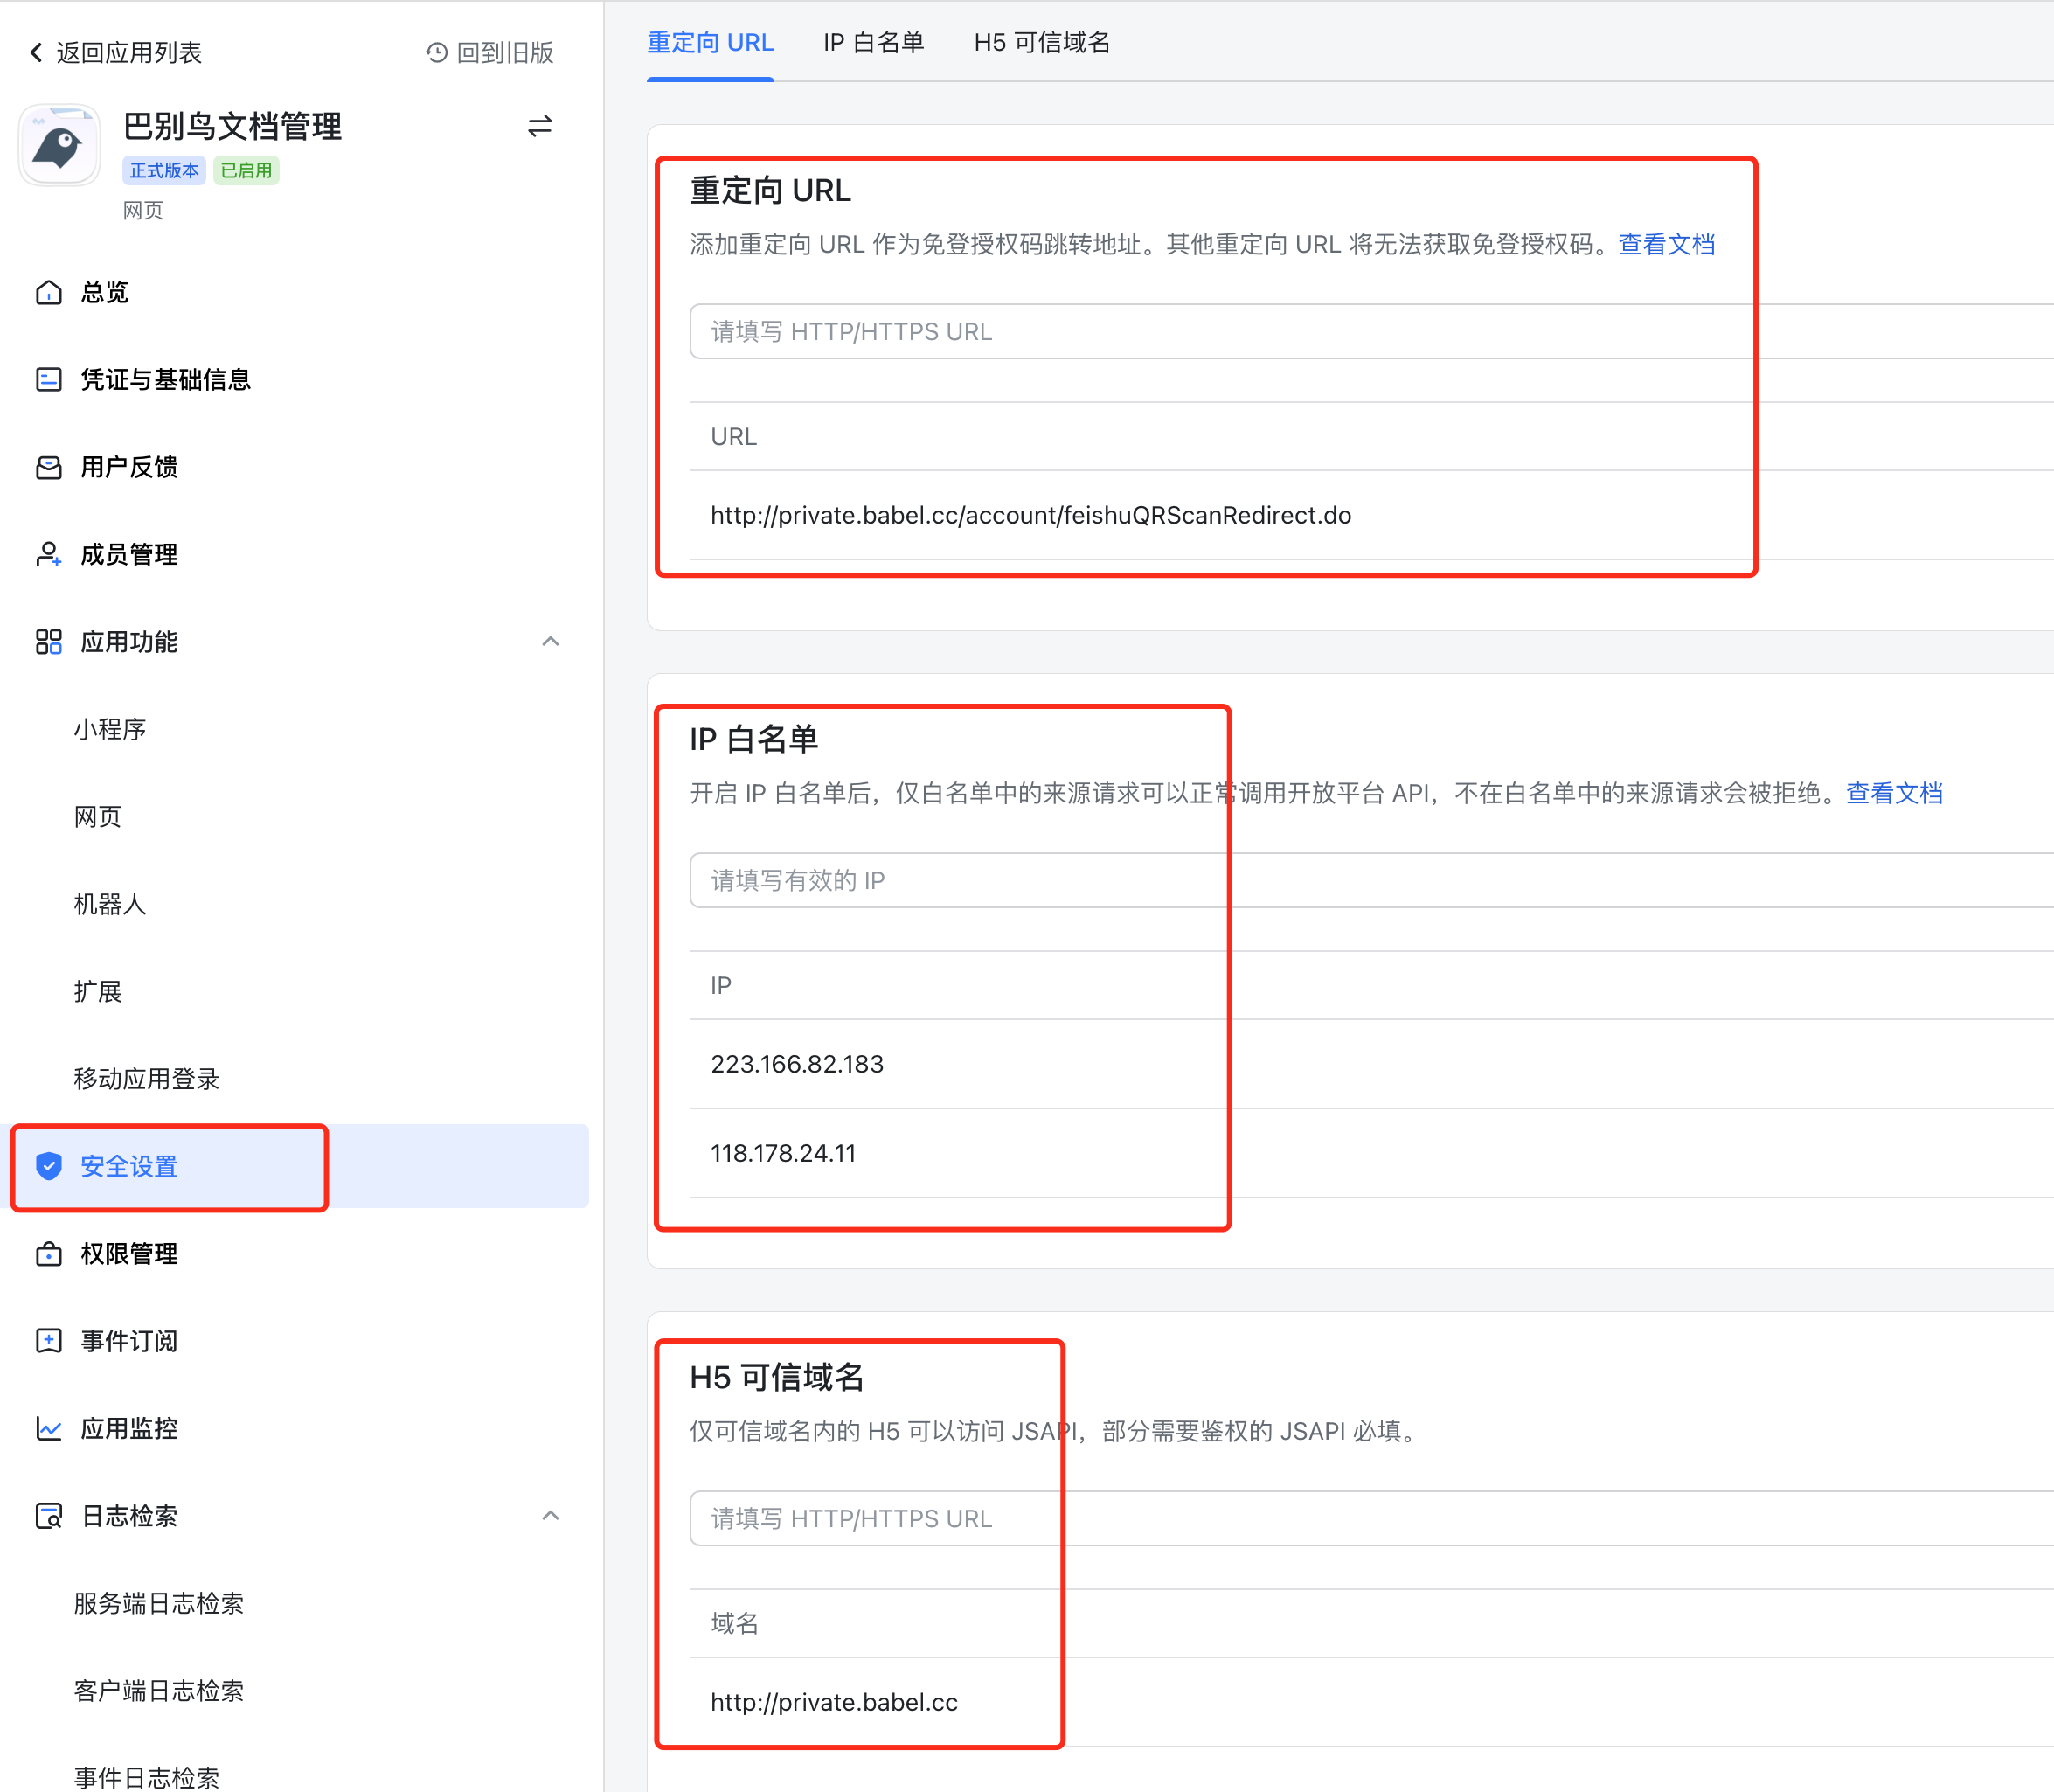Switch to the 重定向 URL tab
This screenshot has height=1792, width=2054.
point(710,42)
